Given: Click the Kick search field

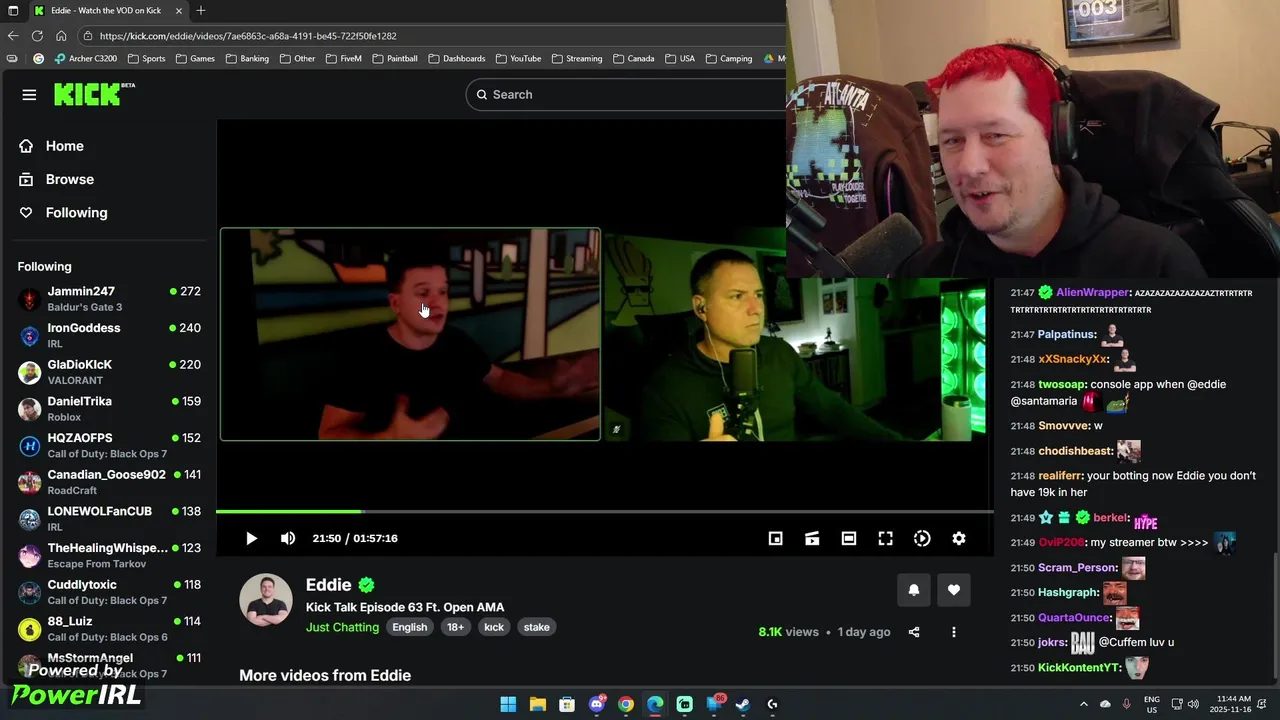Looking at the screenshot, I should [x=625, y=94].
